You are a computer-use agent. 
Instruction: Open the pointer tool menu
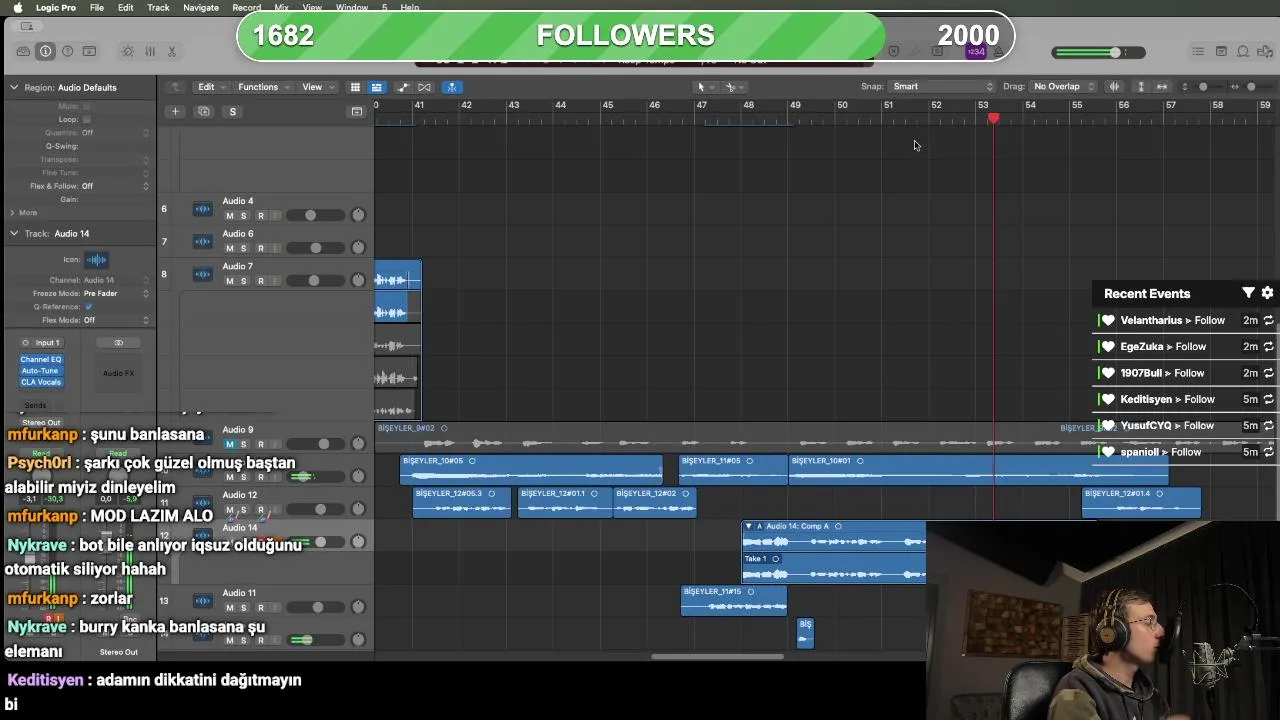[703, 87]
